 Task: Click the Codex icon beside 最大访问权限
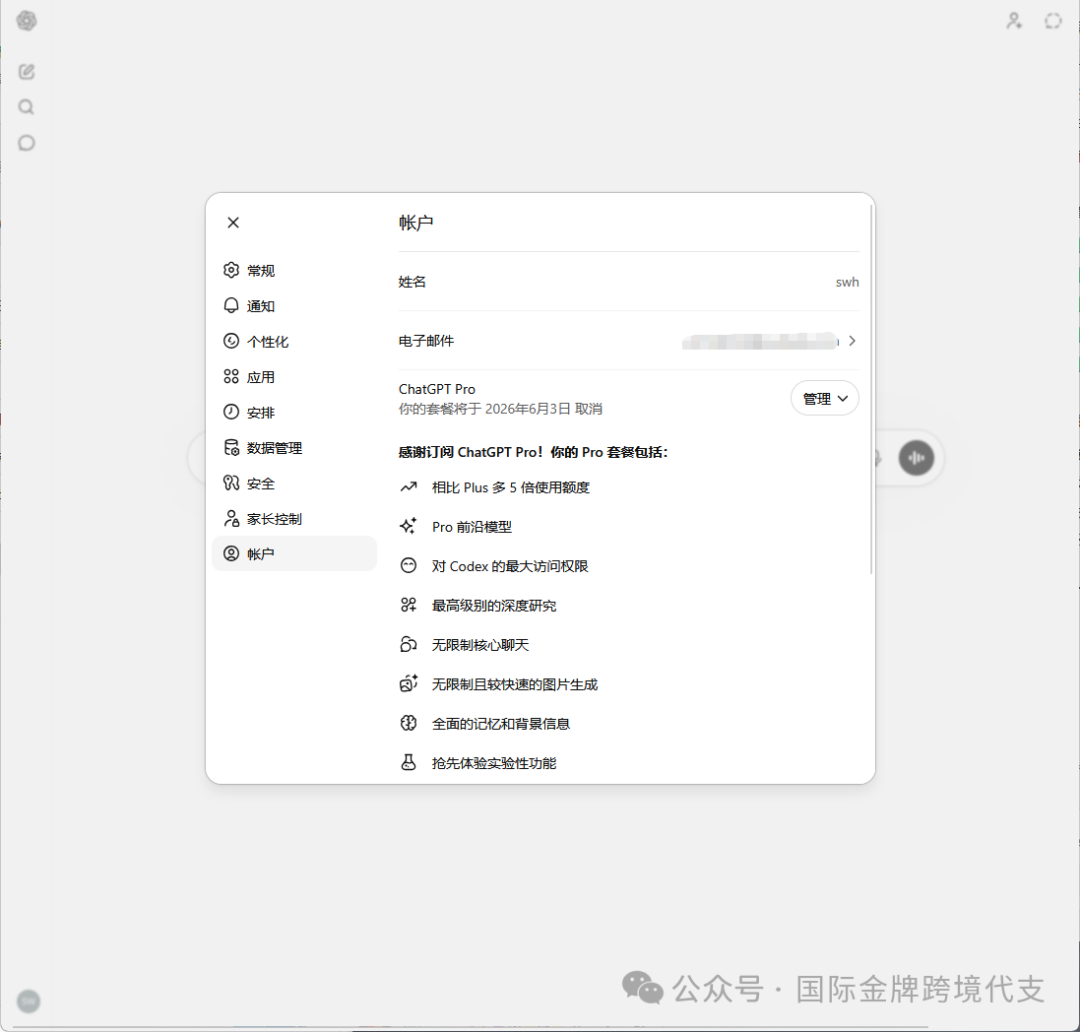[x=408, y=566]
